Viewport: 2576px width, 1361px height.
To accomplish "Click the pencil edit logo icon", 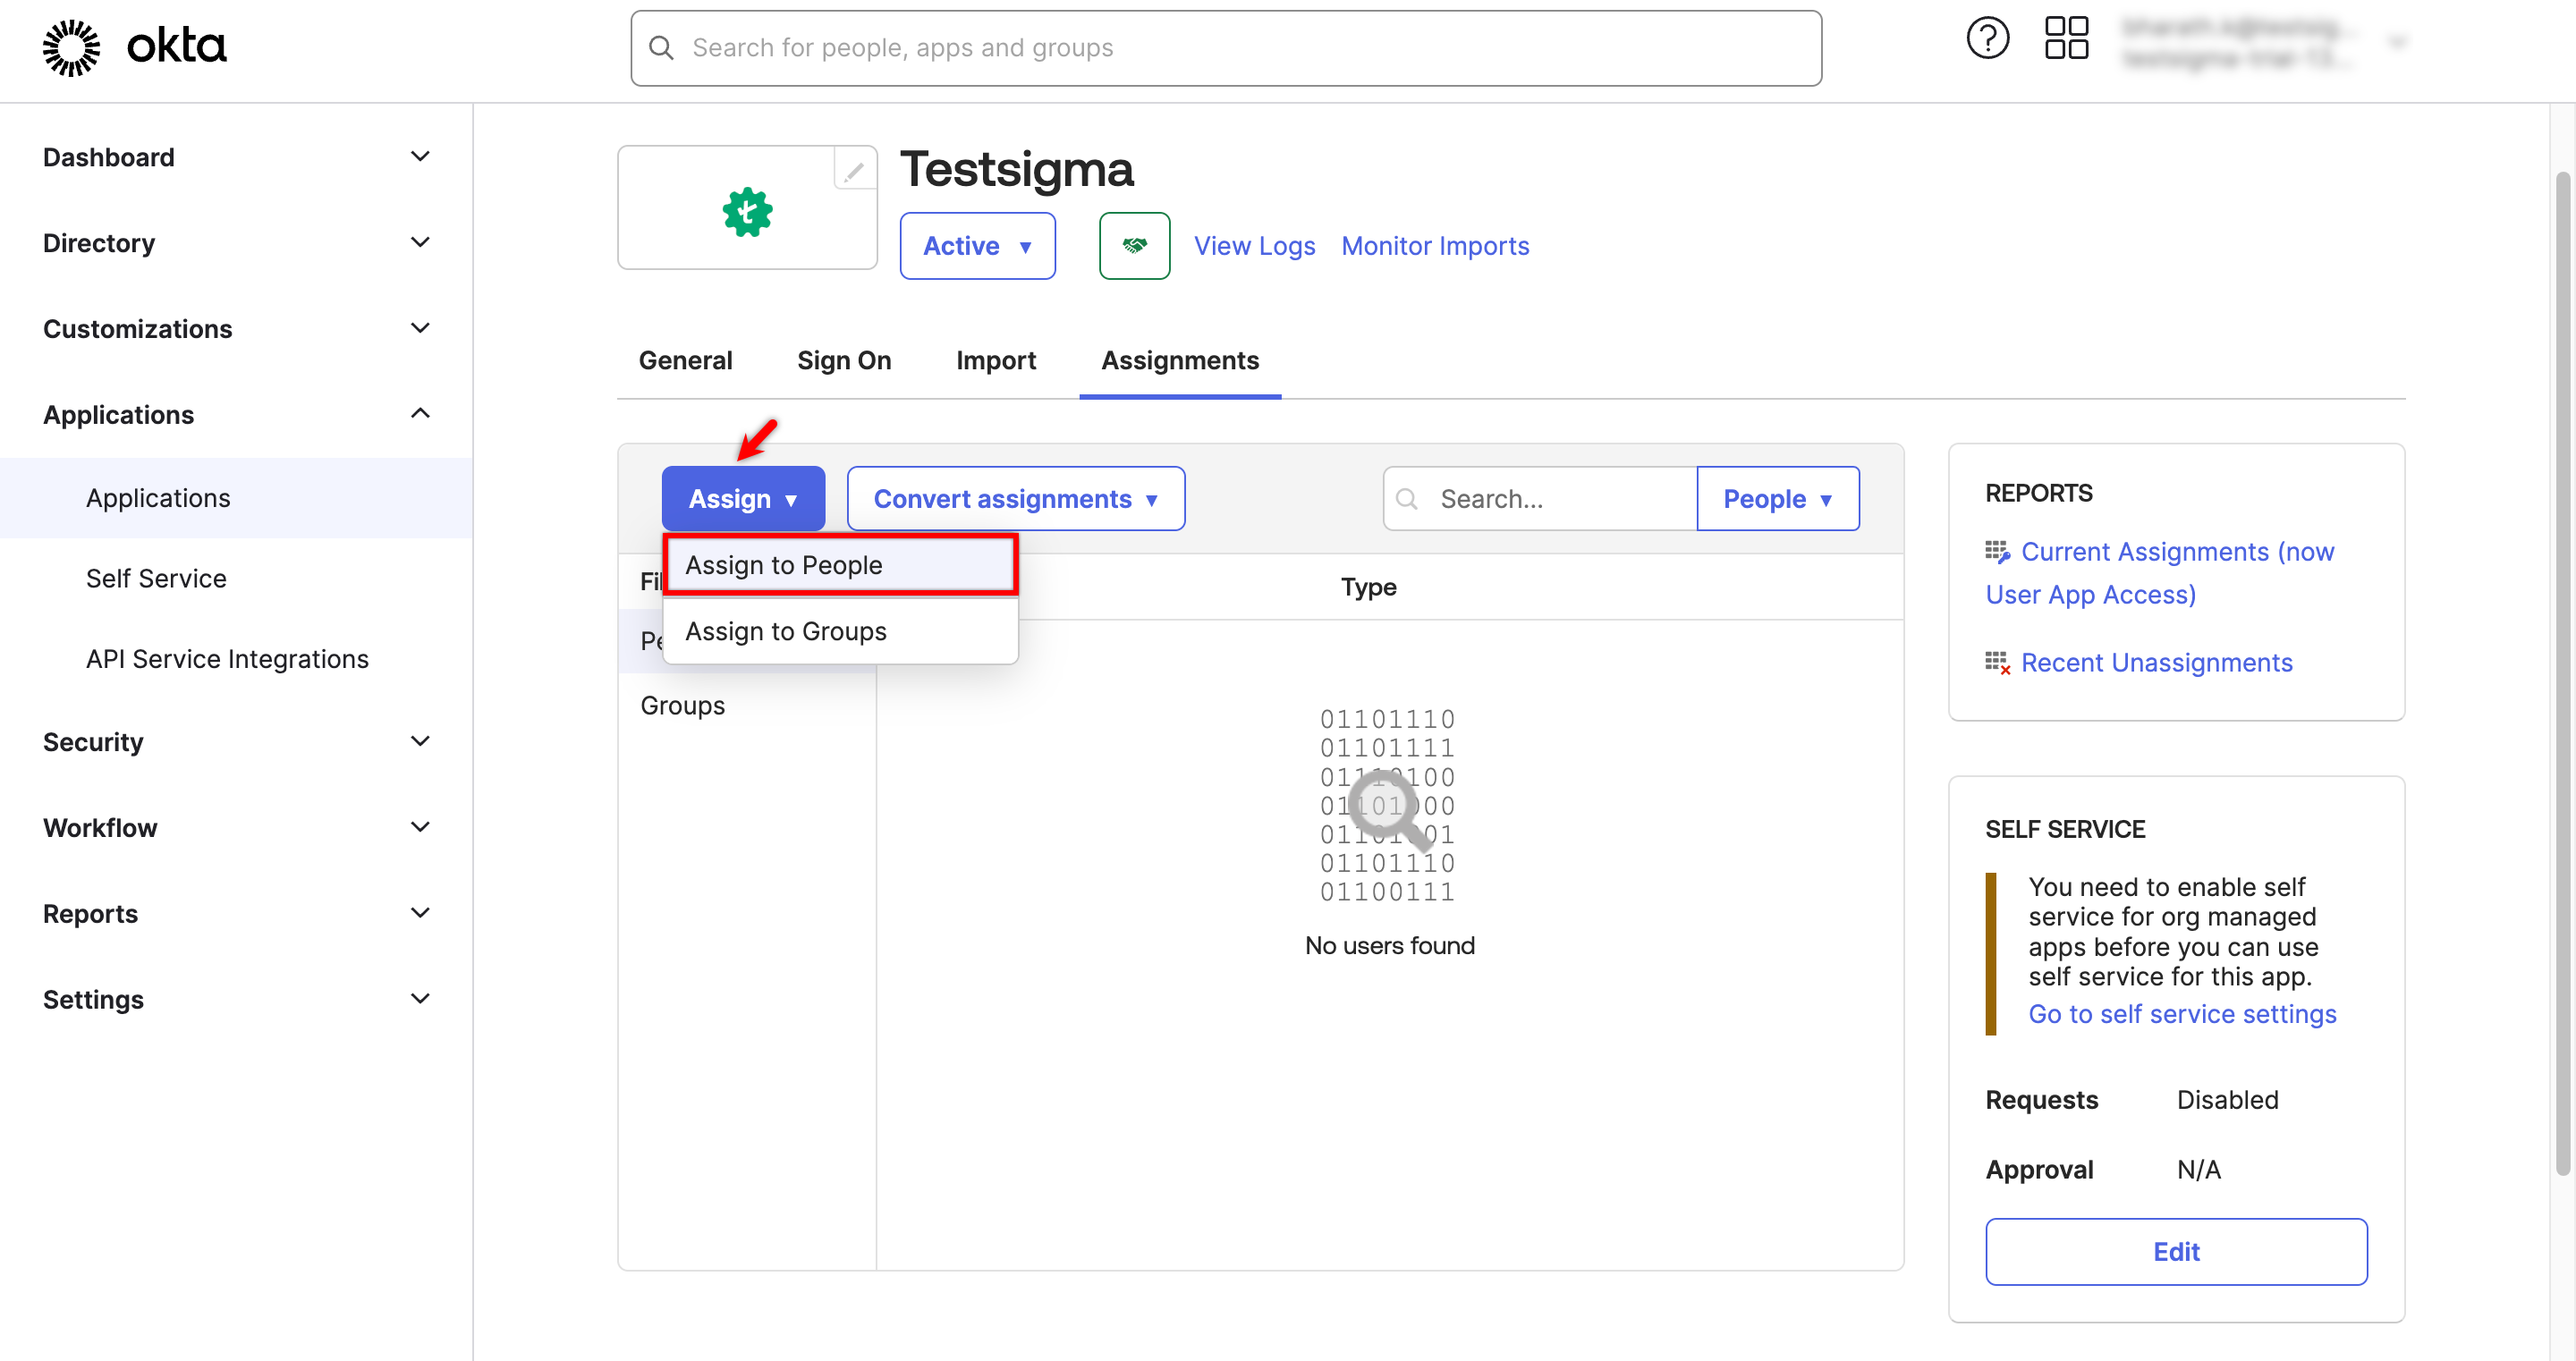I will coord(854,171).
